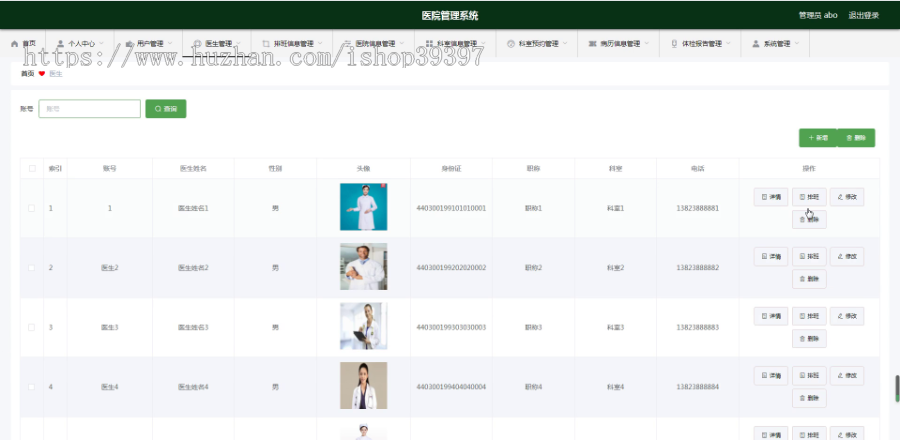Click the 身份证 column header
Screen dimensions: 900x440
(451, 169)
